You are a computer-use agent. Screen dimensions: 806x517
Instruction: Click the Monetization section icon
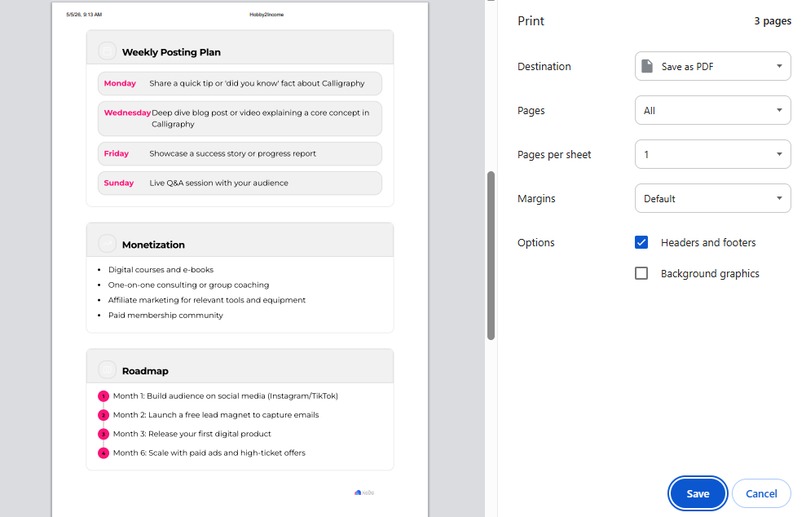coord(107,243)
